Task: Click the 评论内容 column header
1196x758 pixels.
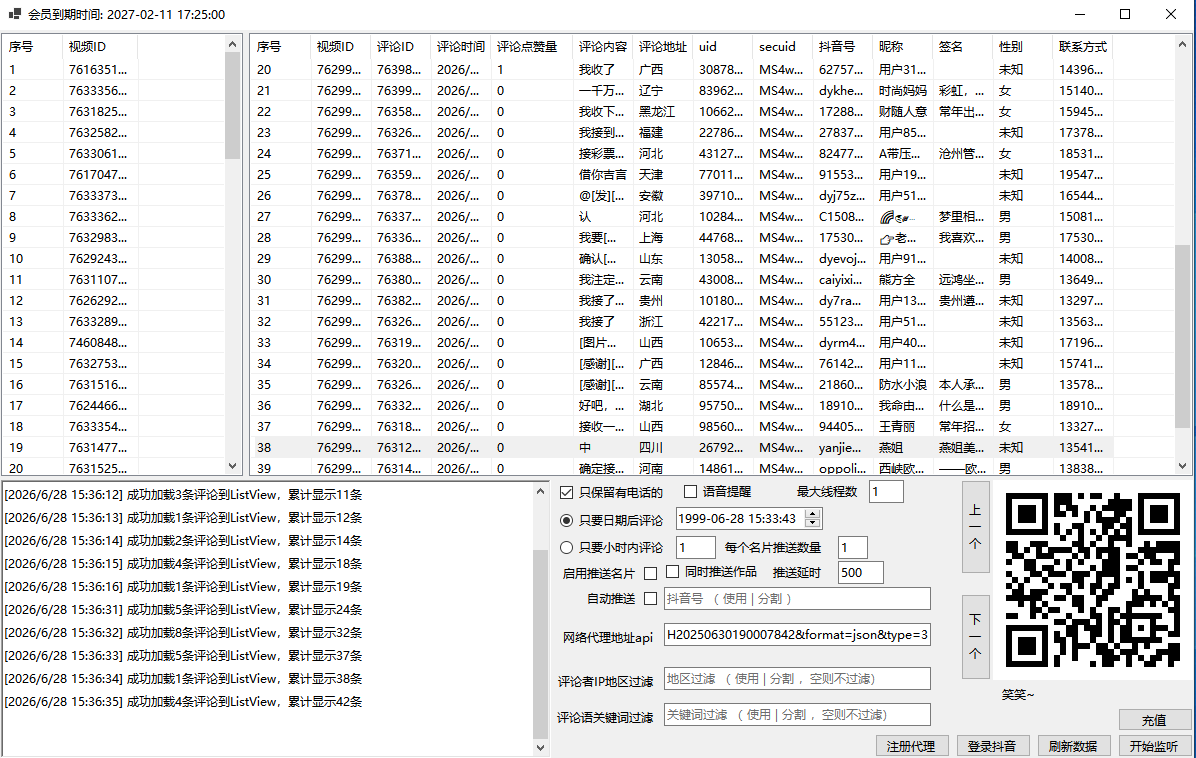Action: pos(603,47)
